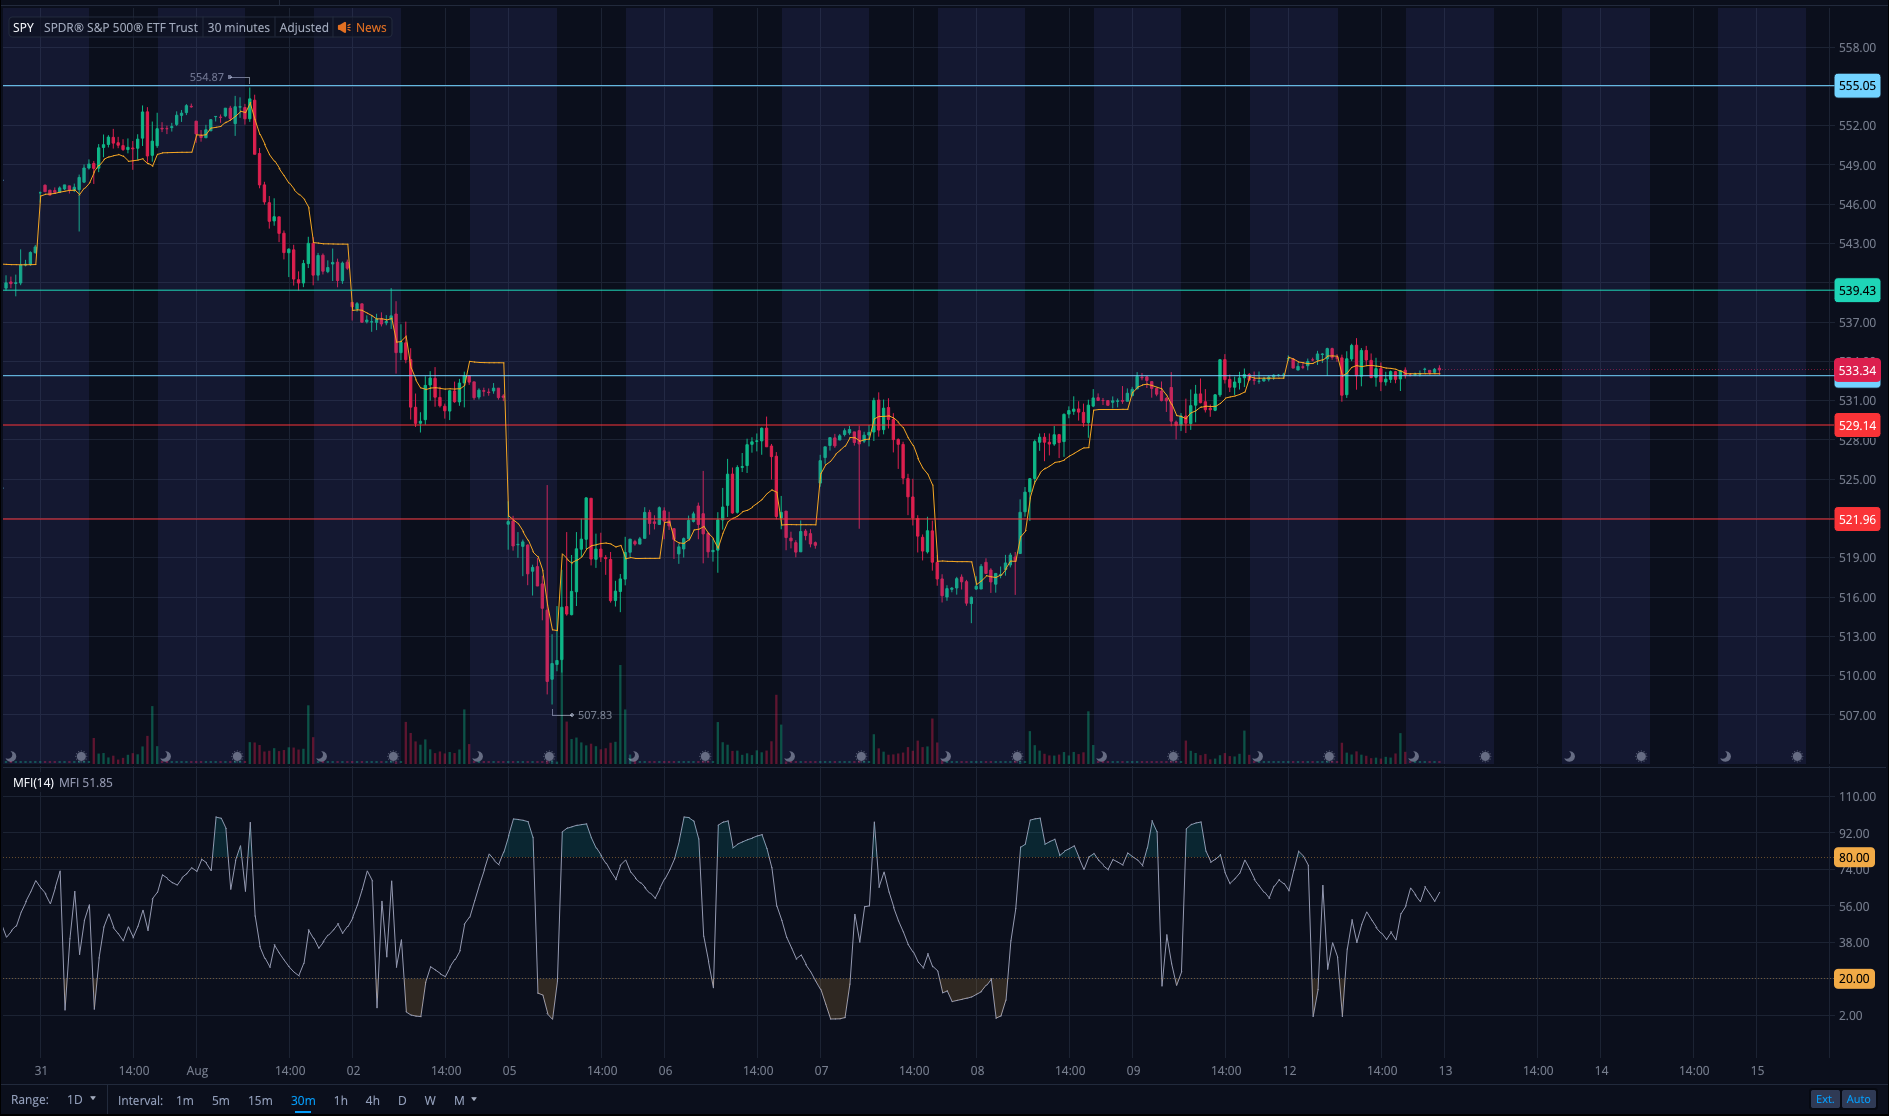1889x1116 pixels.
Task: Toggle the Ext. extended hours button
Action: 1825,1099
